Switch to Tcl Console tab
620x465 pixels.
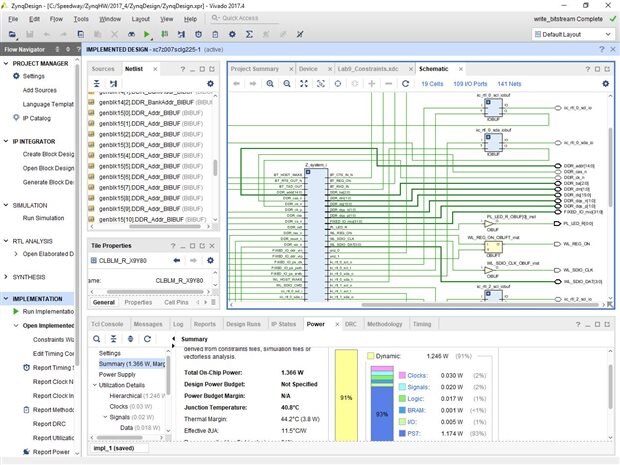tap(107, 324)
